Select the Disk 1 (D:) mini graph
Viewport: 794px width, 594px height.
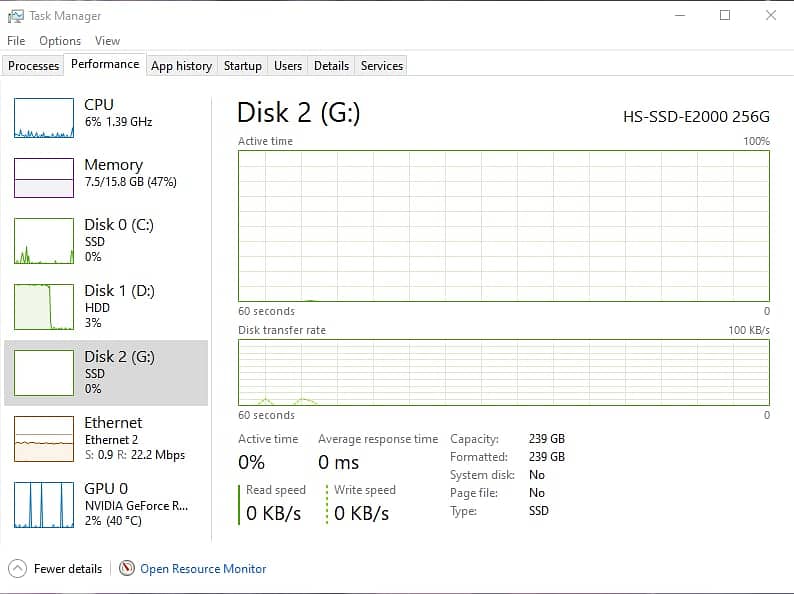click(44, 307)
